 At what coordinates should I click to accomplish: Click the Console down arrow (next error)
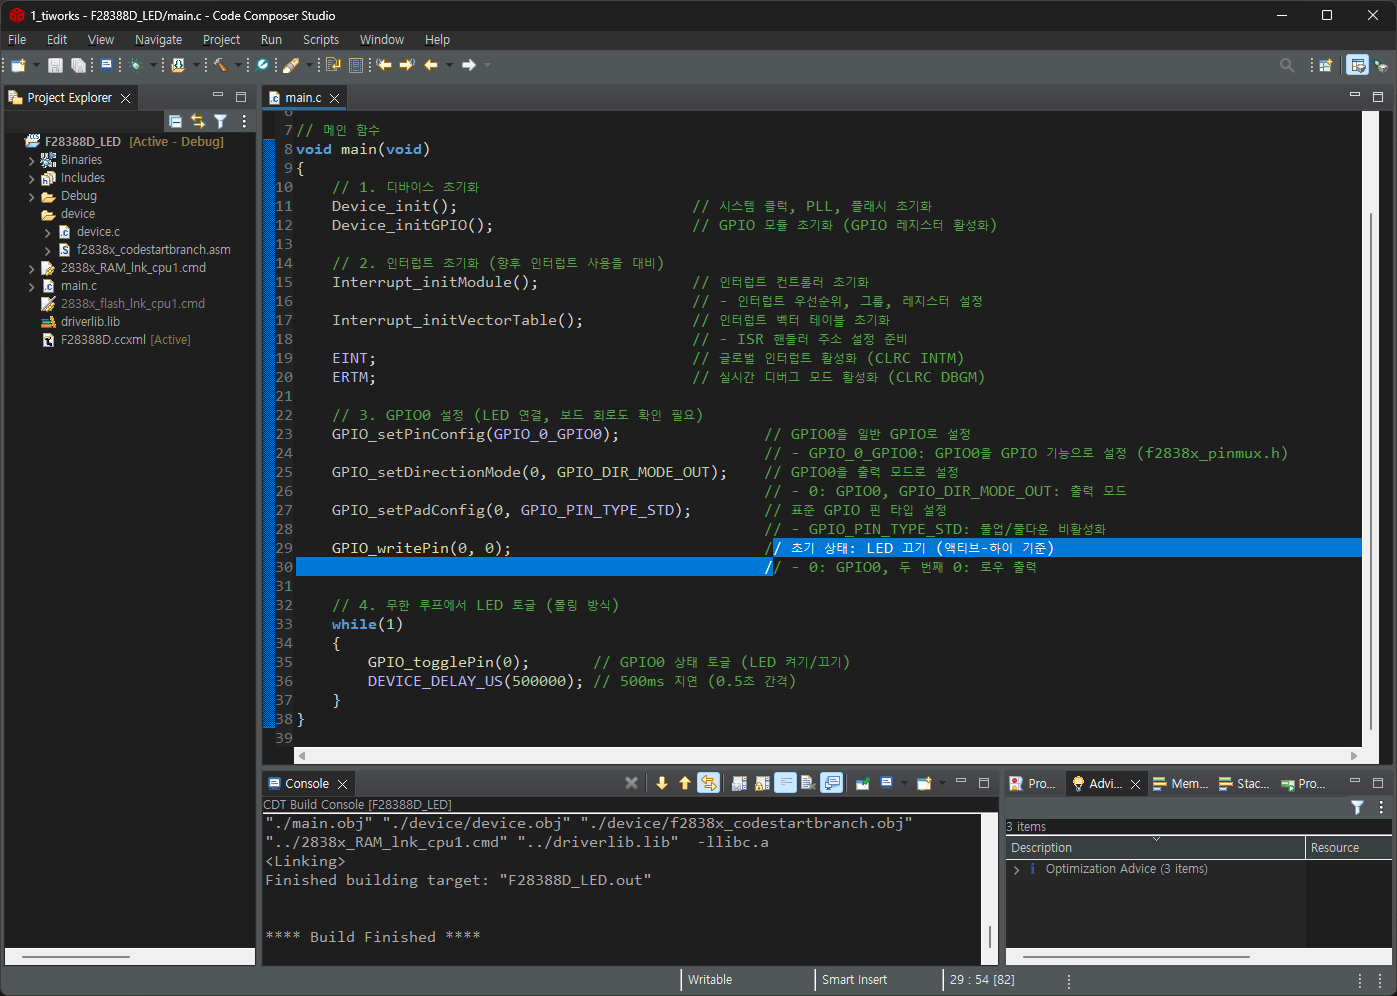pyautogui.click(x=662, y=783)
